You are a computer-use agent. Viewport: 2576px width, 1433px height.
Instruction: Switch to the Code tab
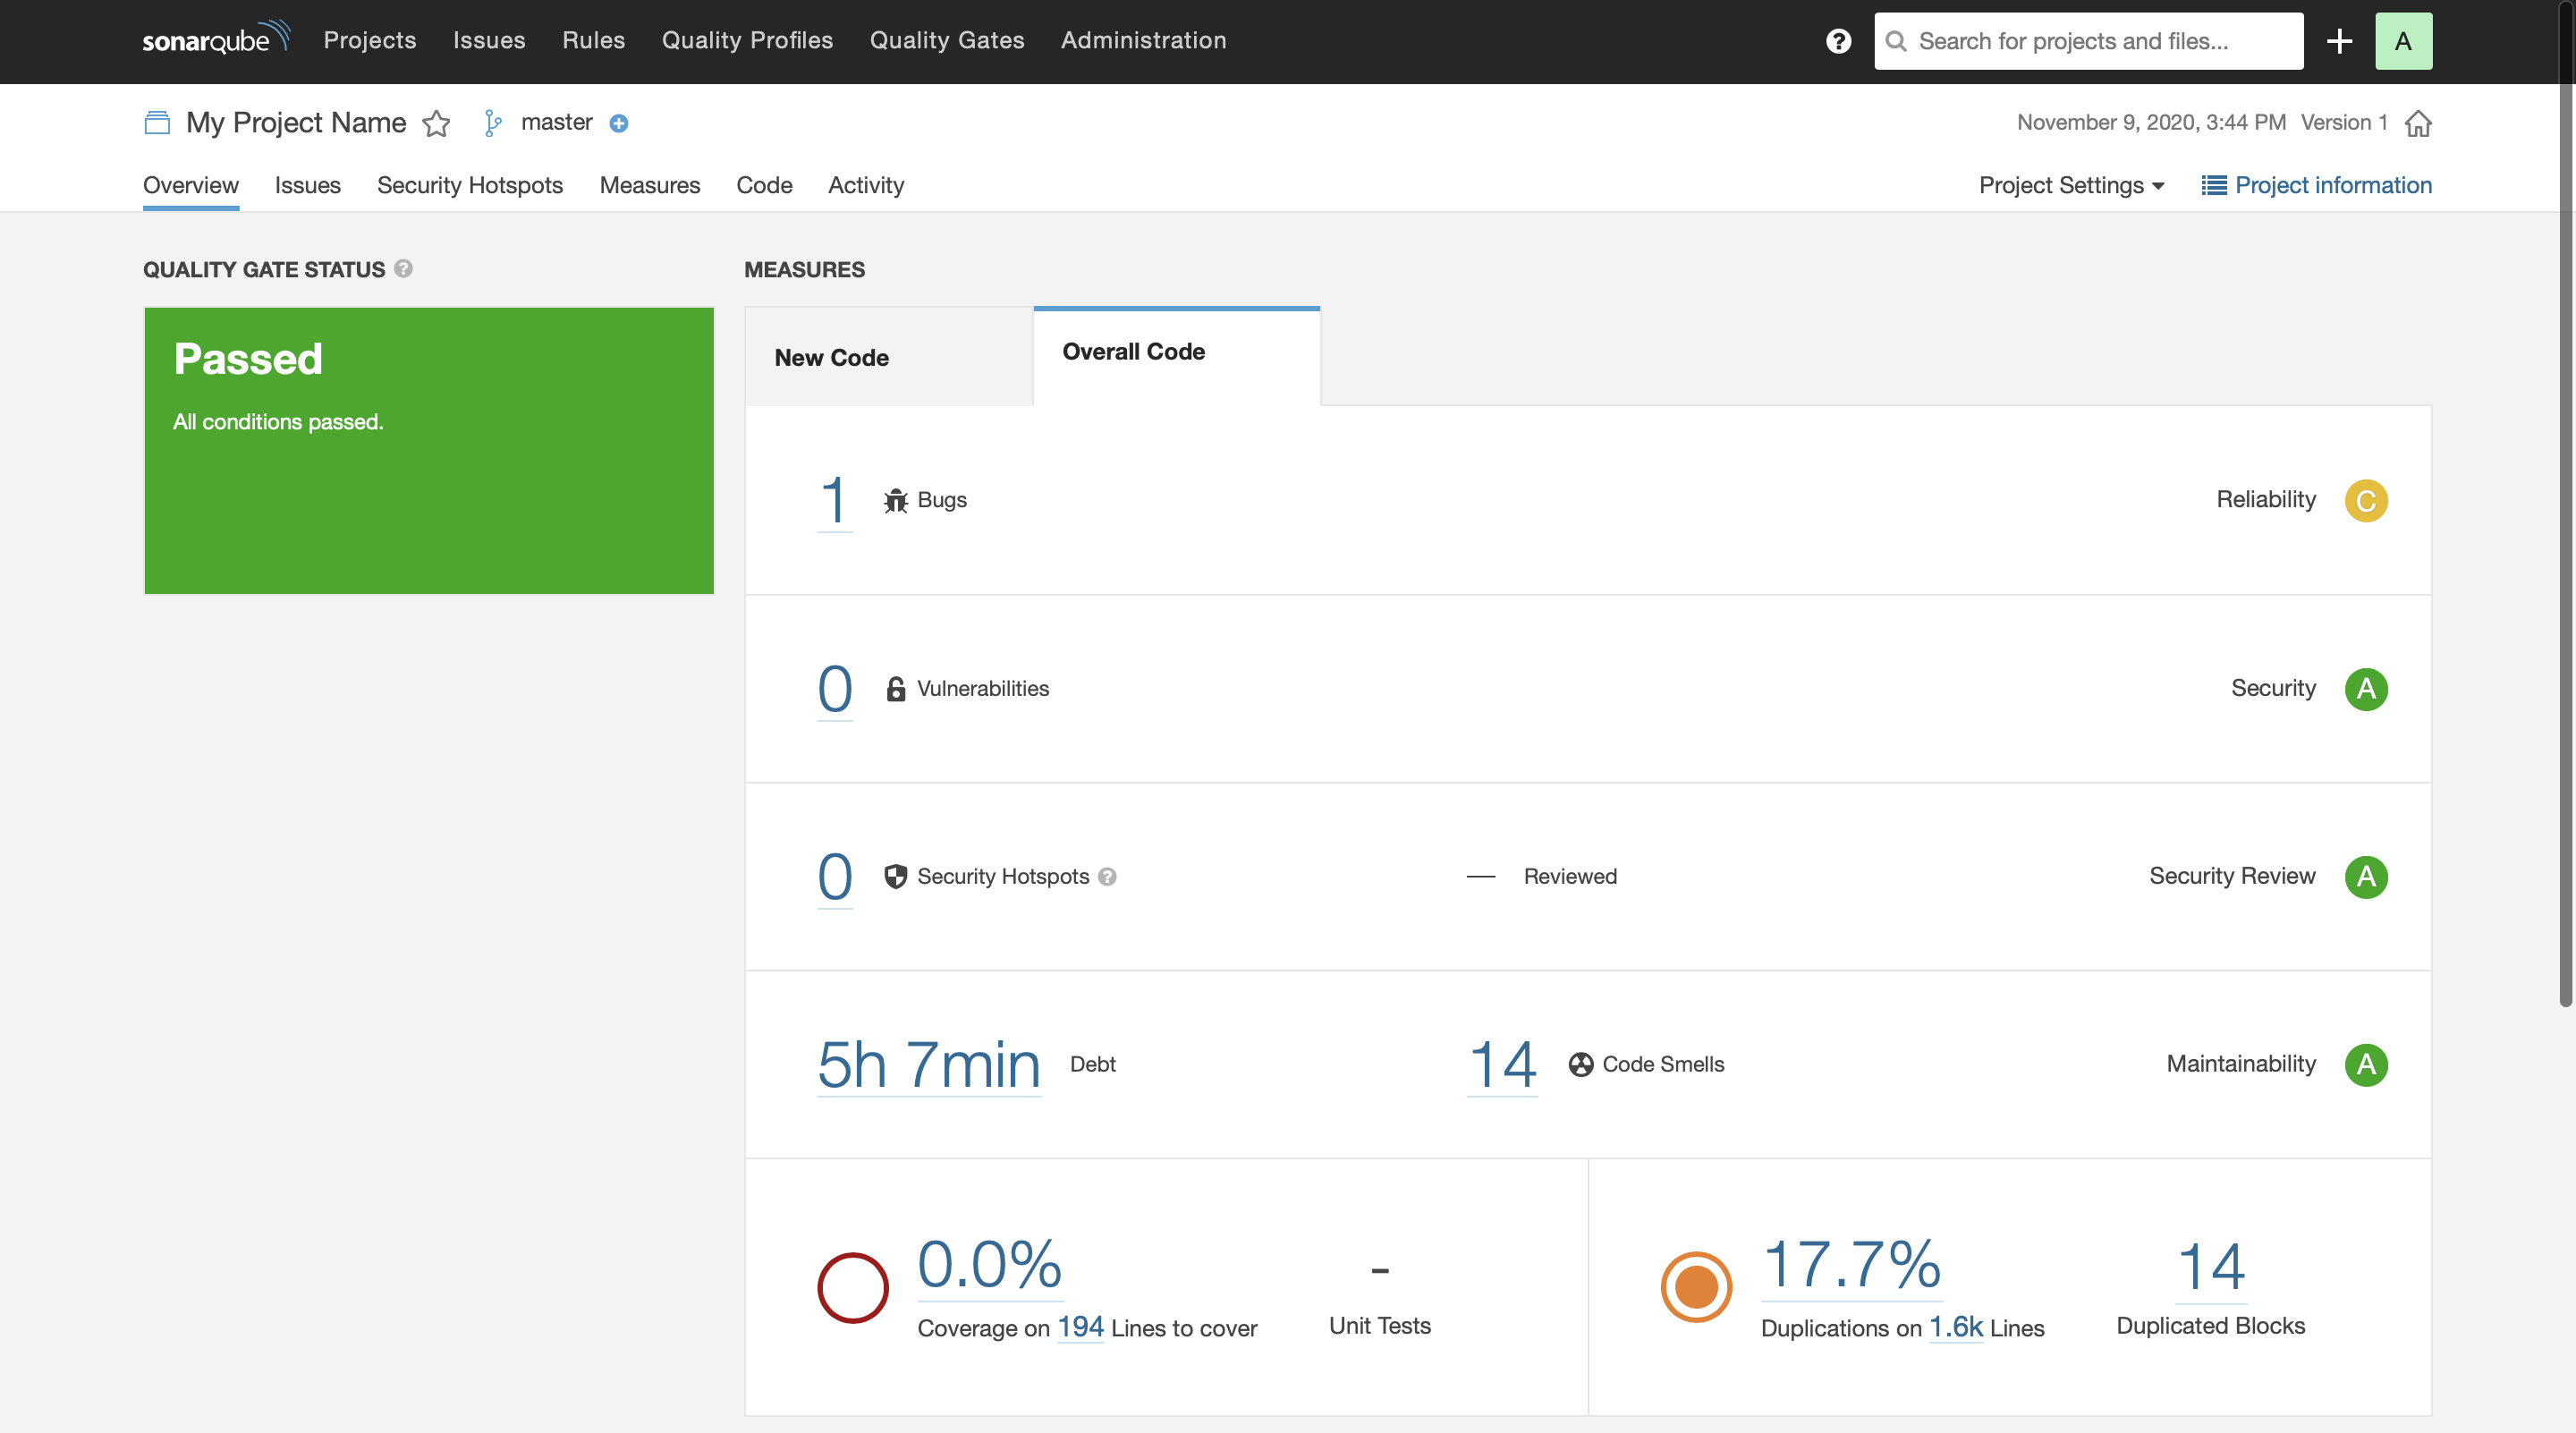click(764, 185)
